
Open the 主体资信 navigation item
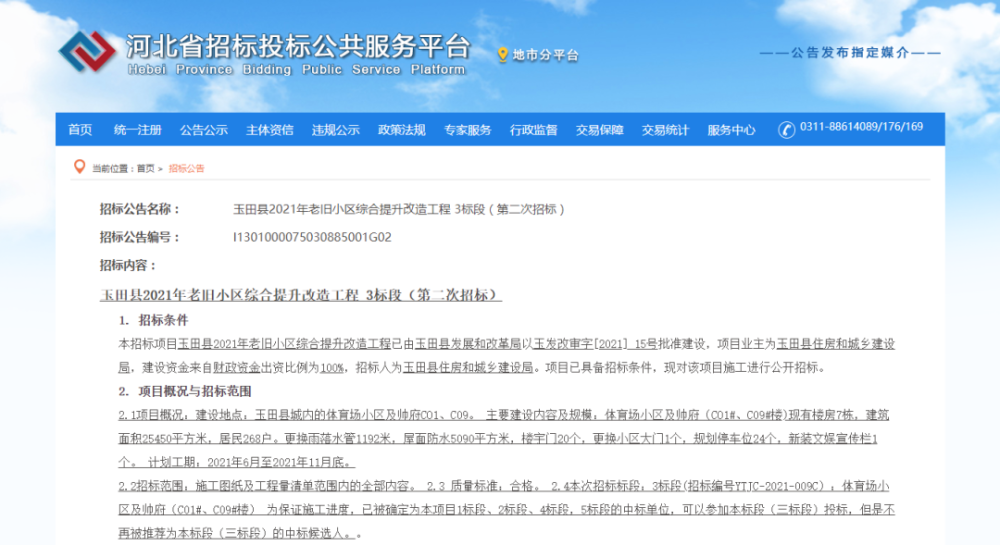point(270,130)
